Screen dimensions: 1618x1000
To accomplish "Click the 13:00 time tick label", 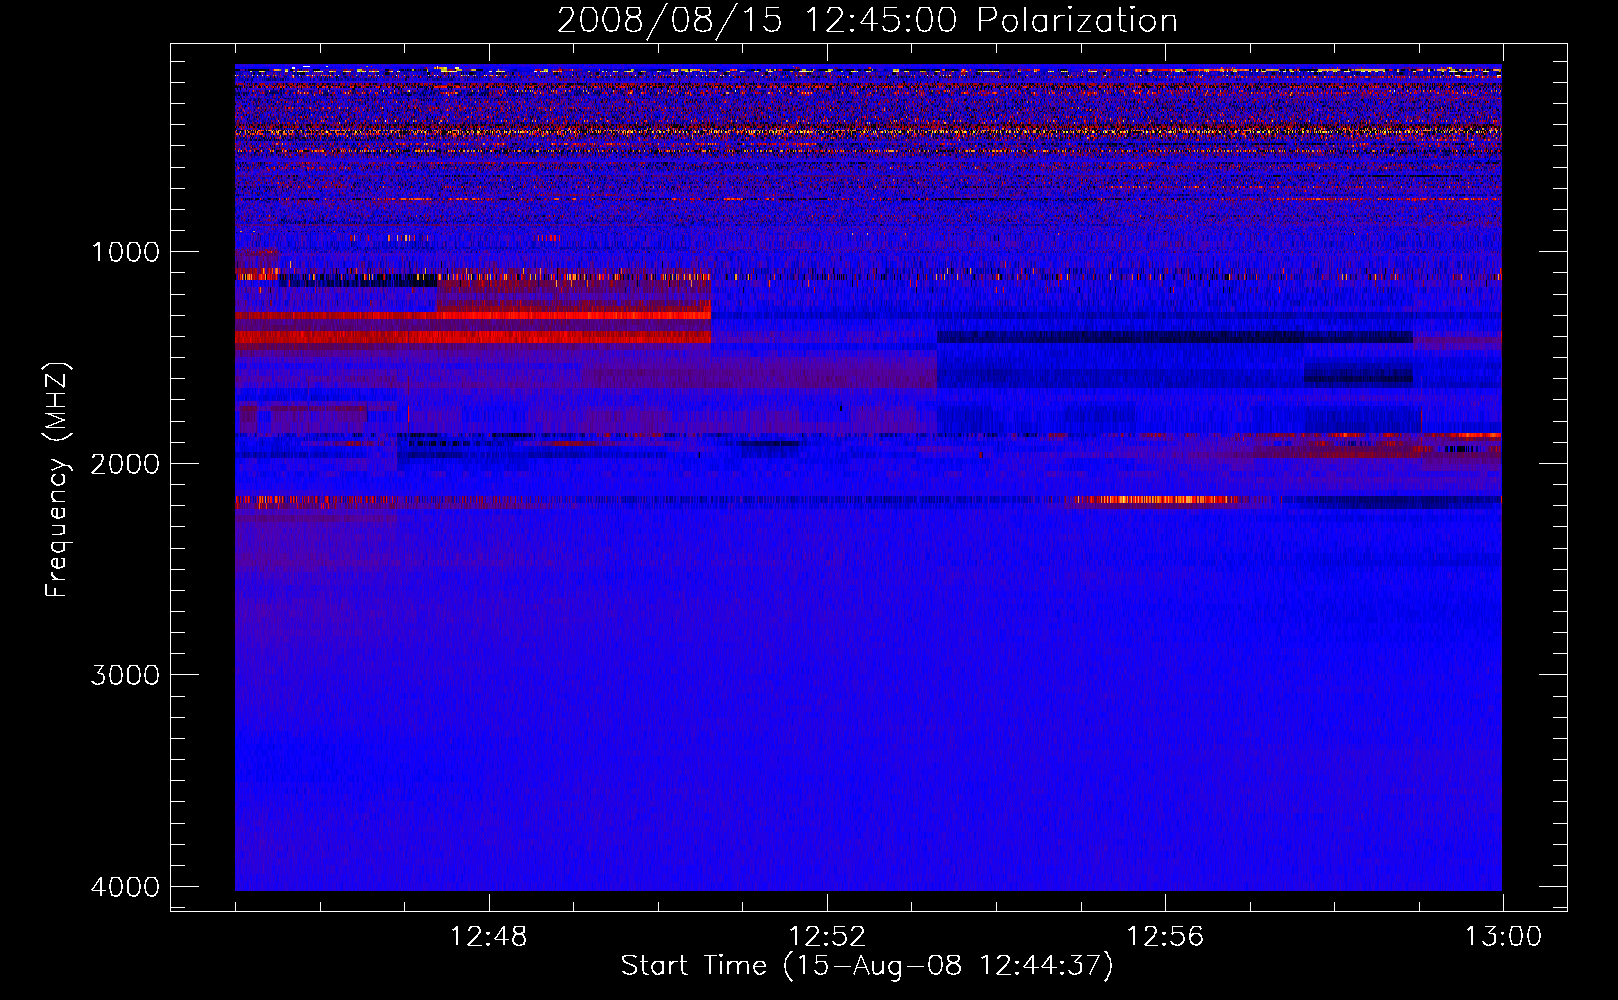I will [1503, 937].
